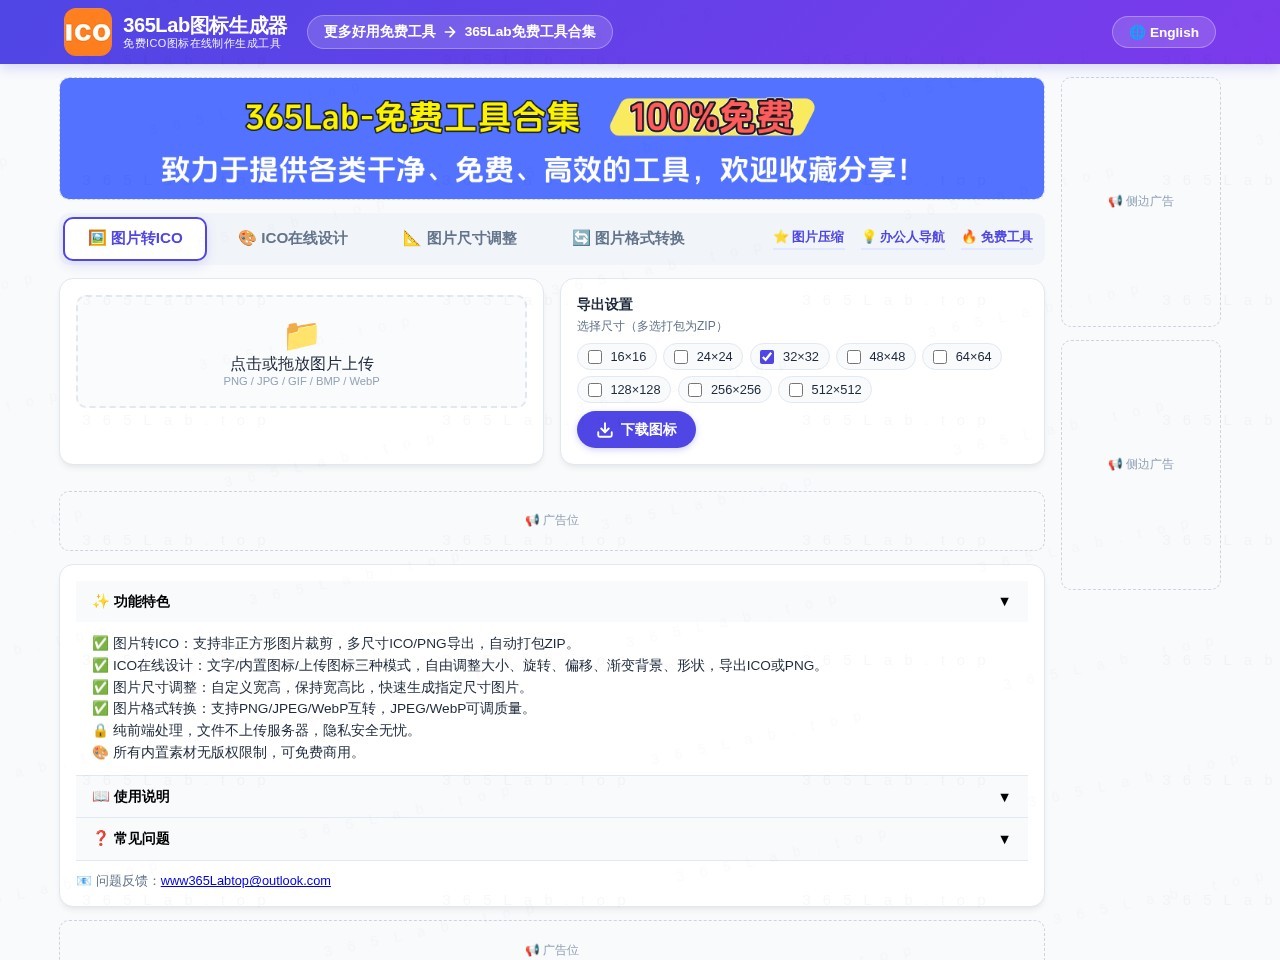Screen dimensions: 1280x960
Task: Click the star icon beside 图片压缩
Action: click(x=781, y=237)
